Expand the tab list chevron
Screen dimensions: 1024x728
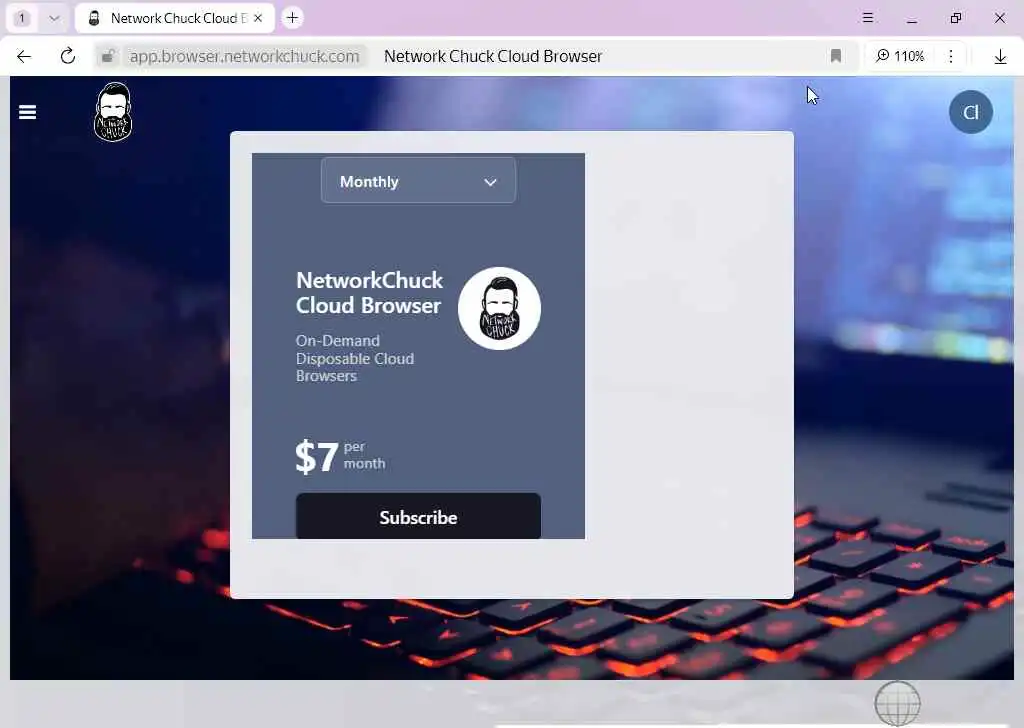click(x=54, y=18)
